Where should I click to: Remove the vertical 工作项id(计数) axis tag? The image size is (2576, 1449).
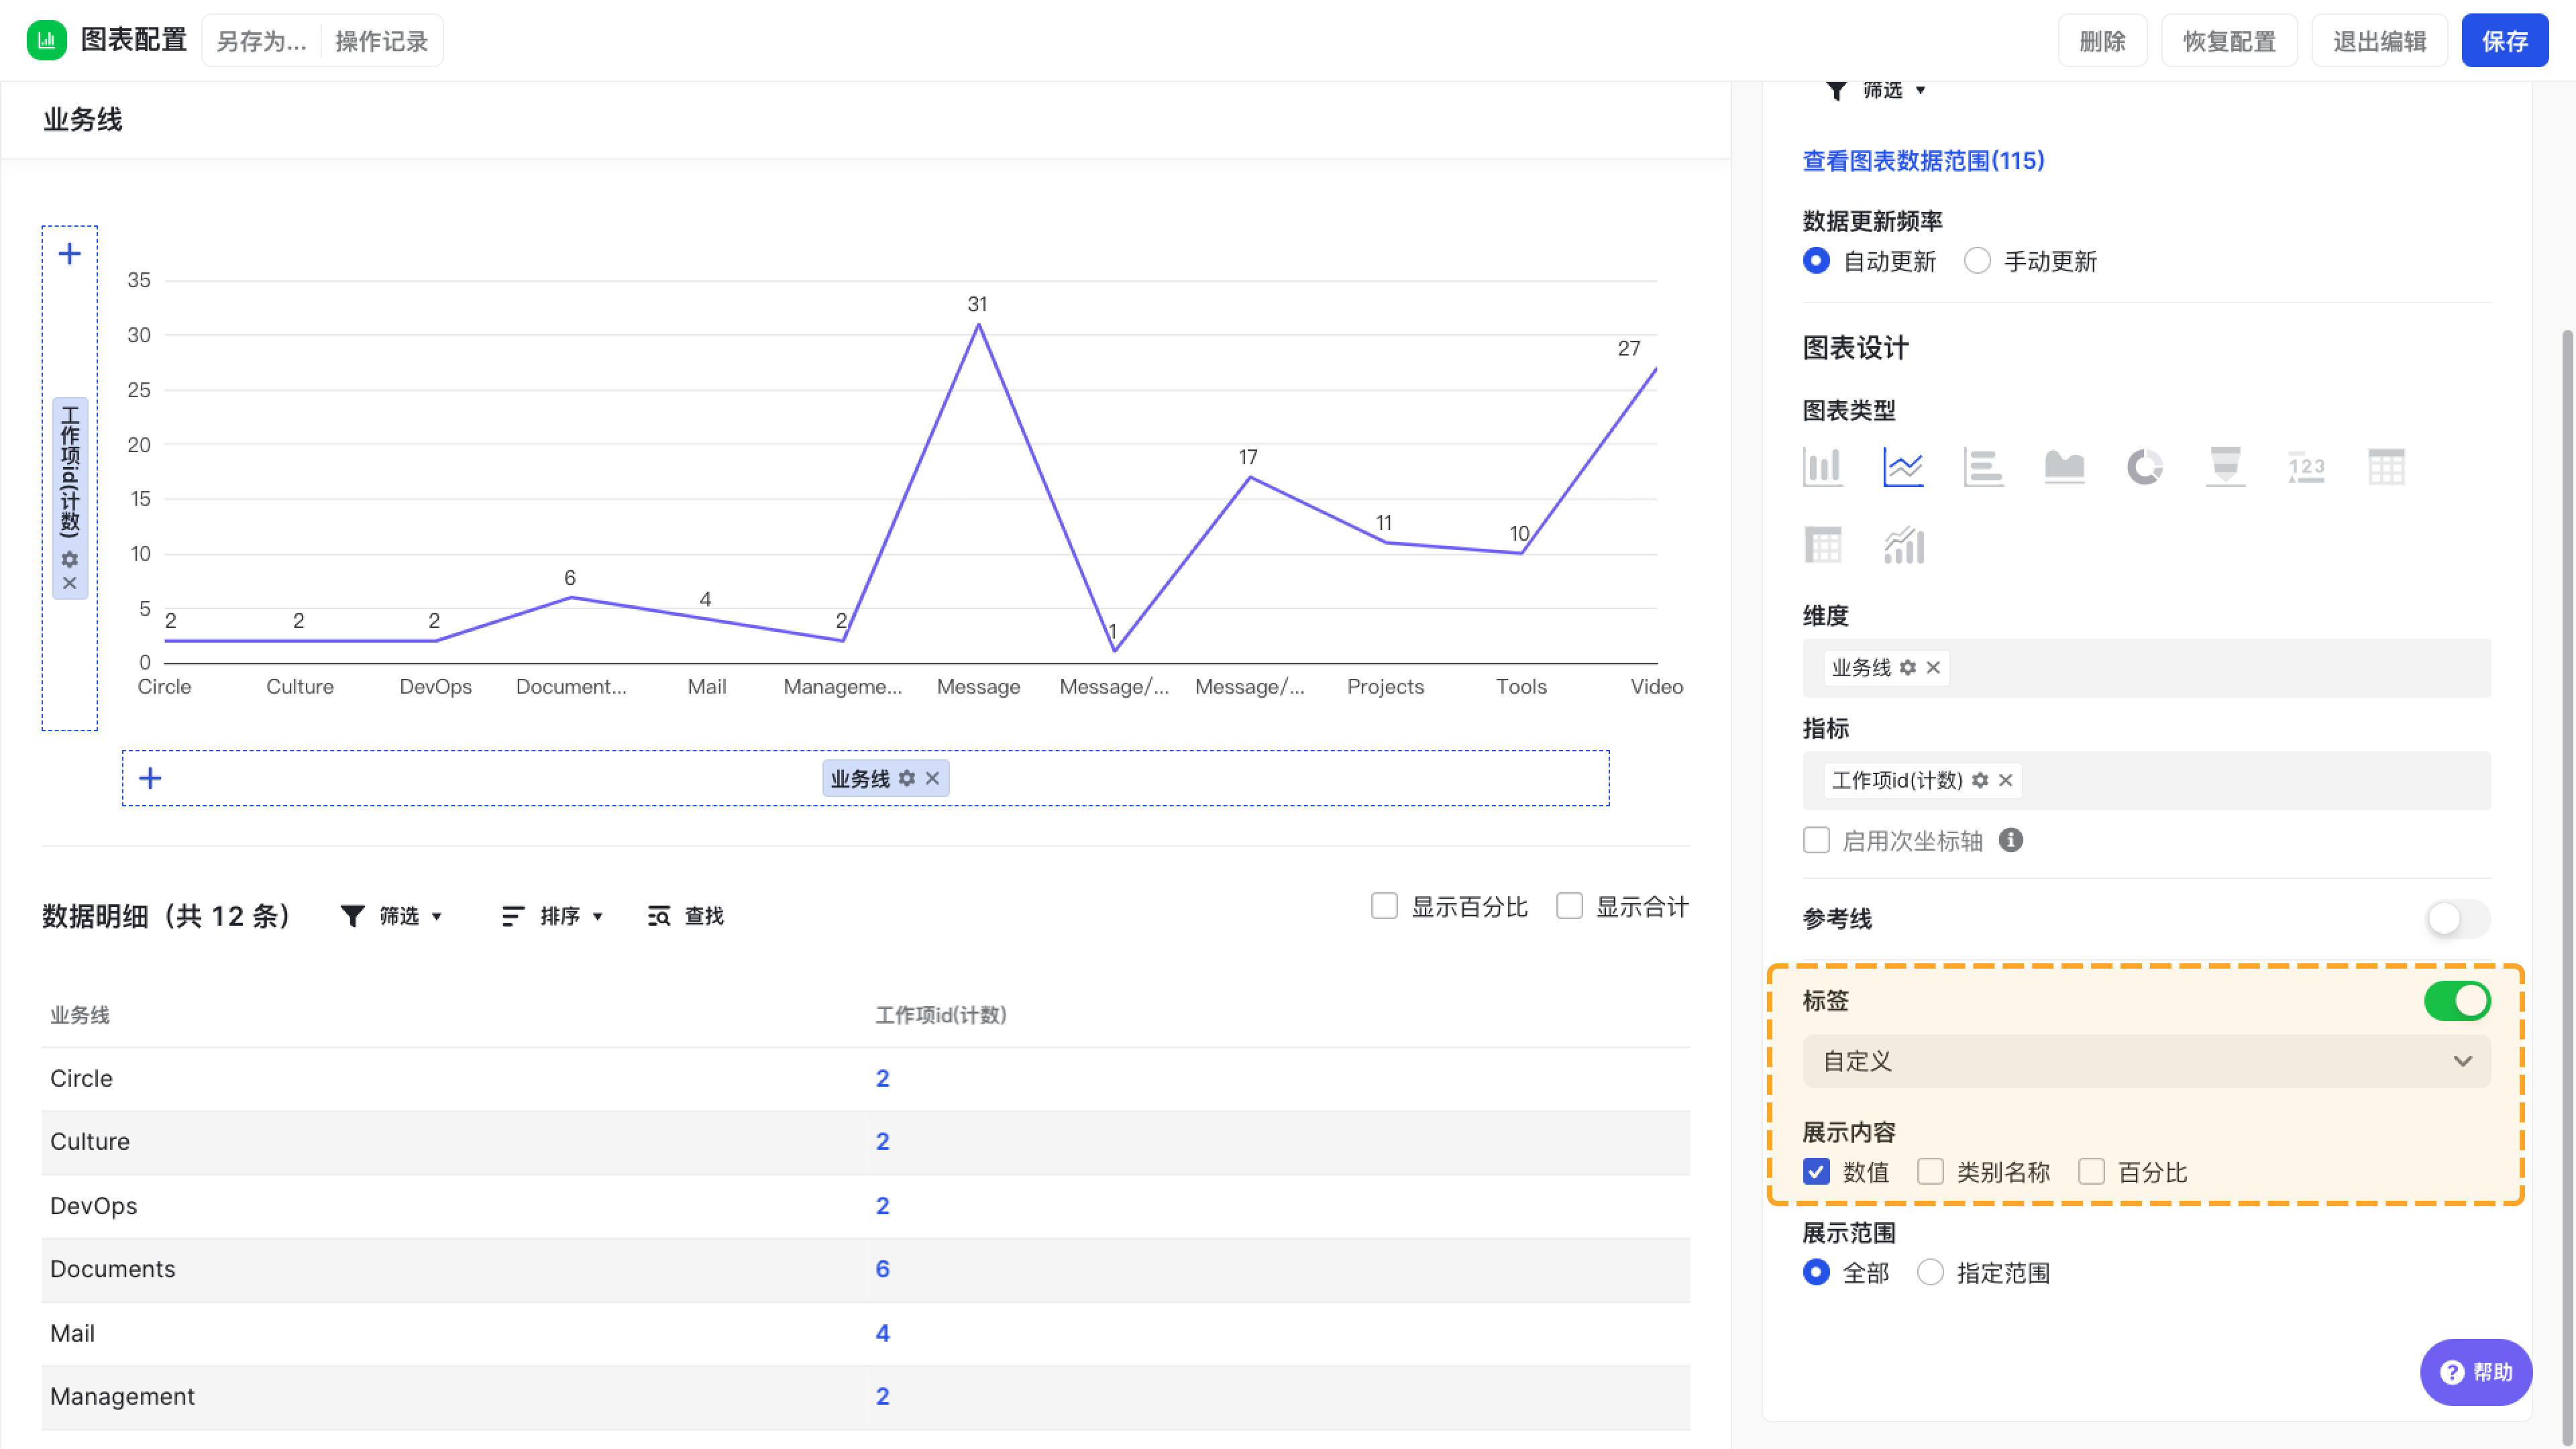pyautogui.click(x=69, y=583)
